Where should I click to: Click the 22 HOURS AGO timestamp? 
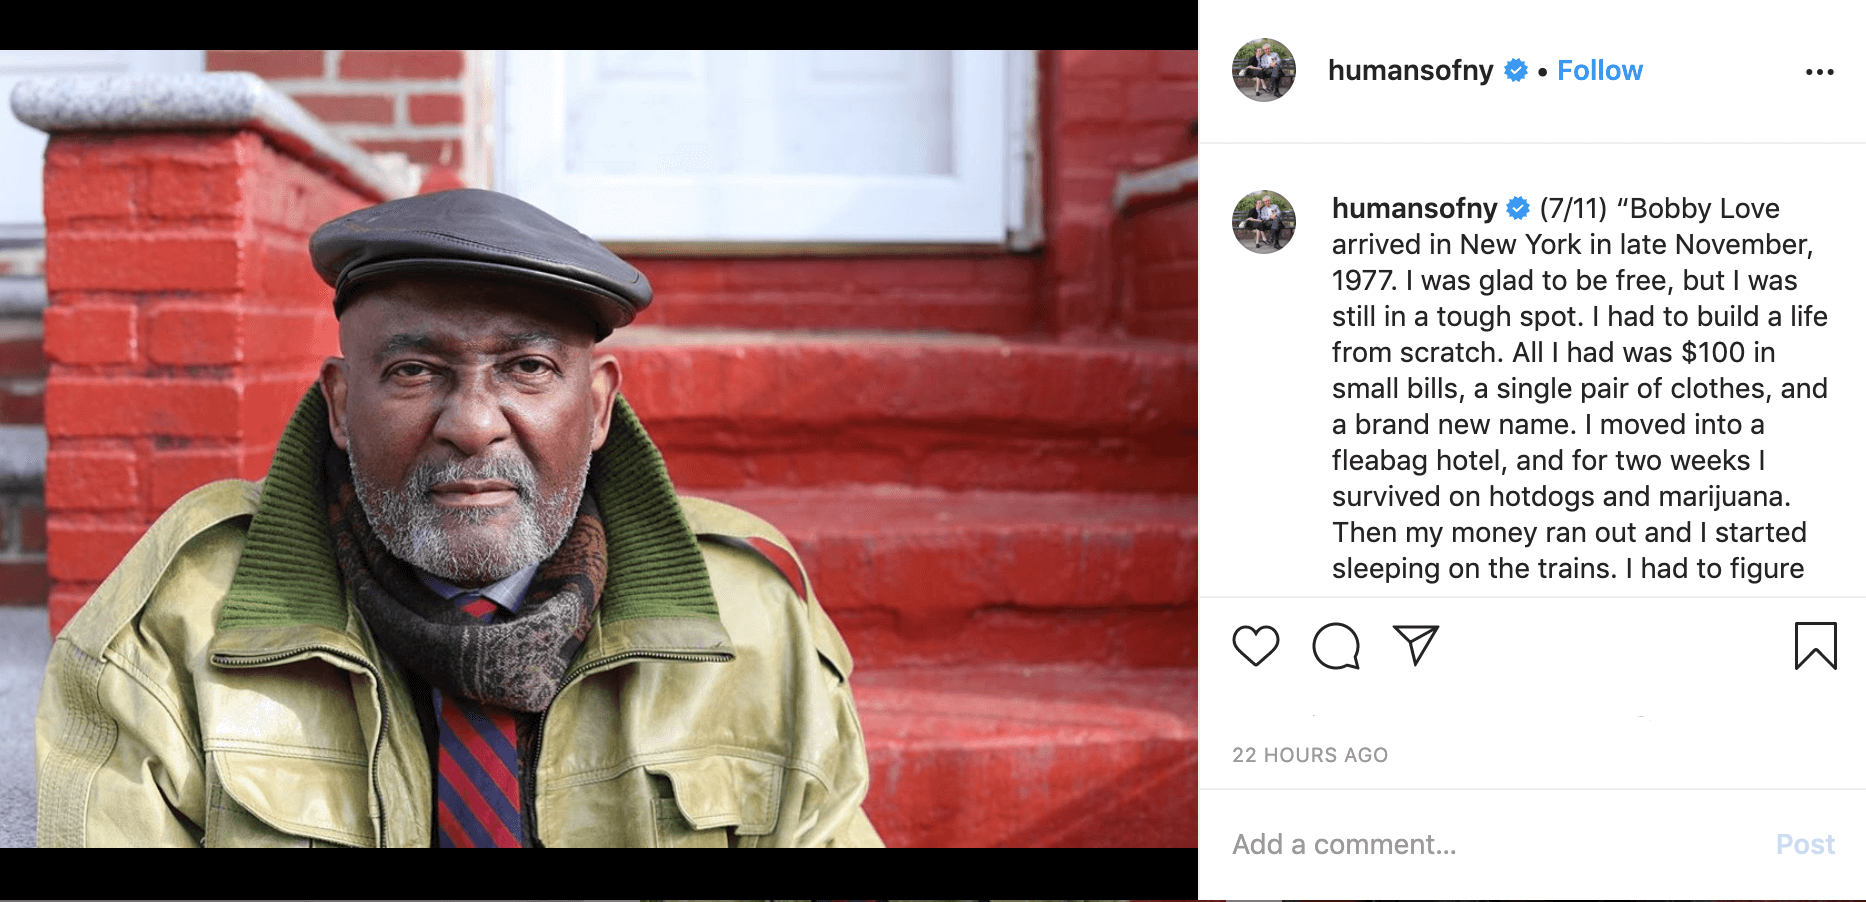pos(1310,755)
